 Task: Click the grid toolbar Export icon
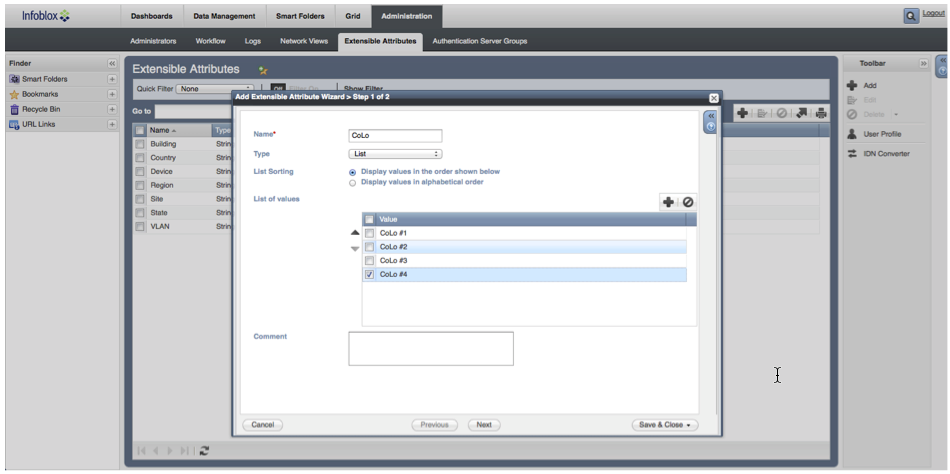(x=801, y=113)
